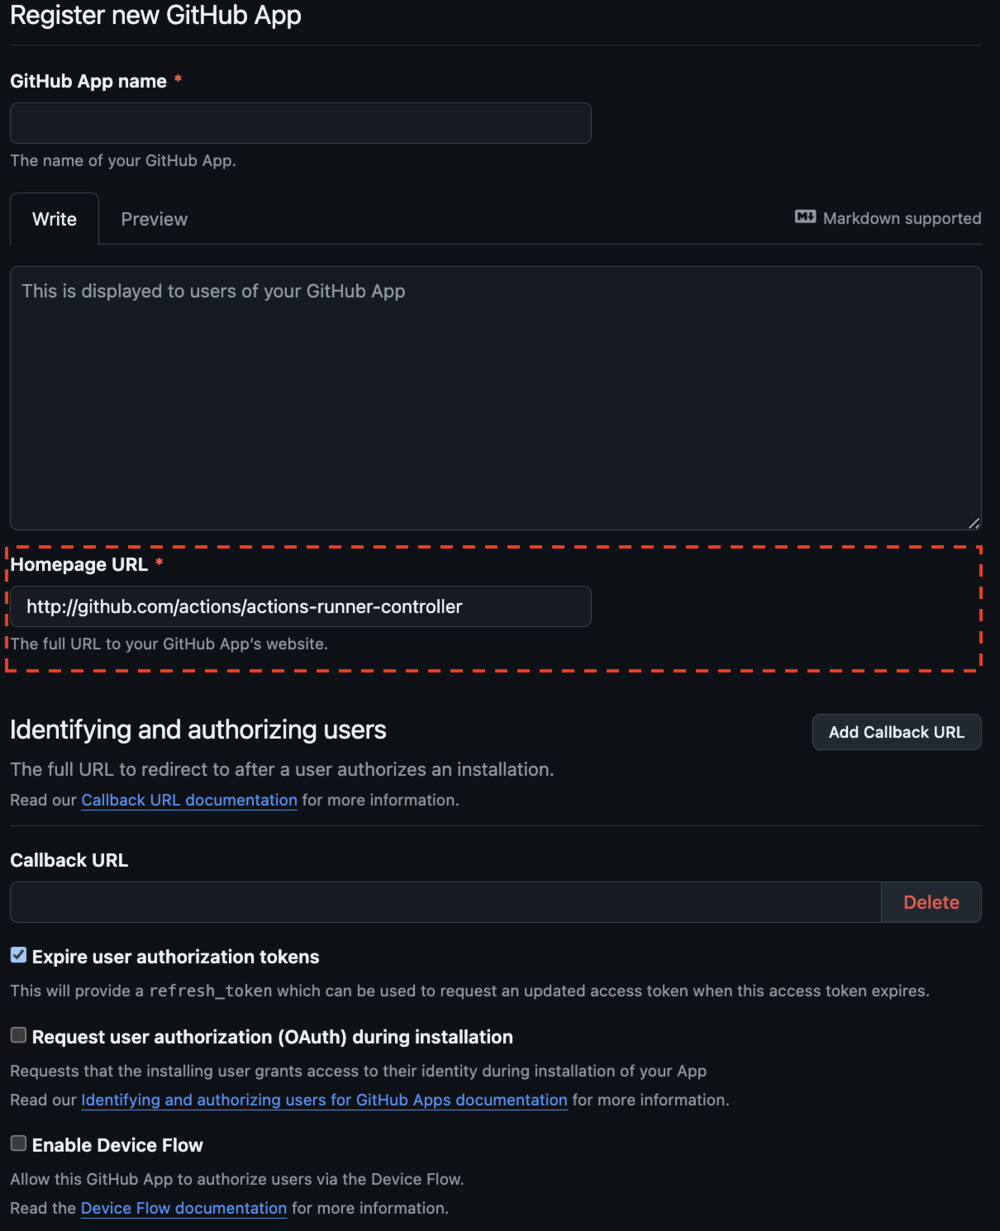
Task: Click the "Expire user authorization tokens" label text
Action: click(176, 957)
